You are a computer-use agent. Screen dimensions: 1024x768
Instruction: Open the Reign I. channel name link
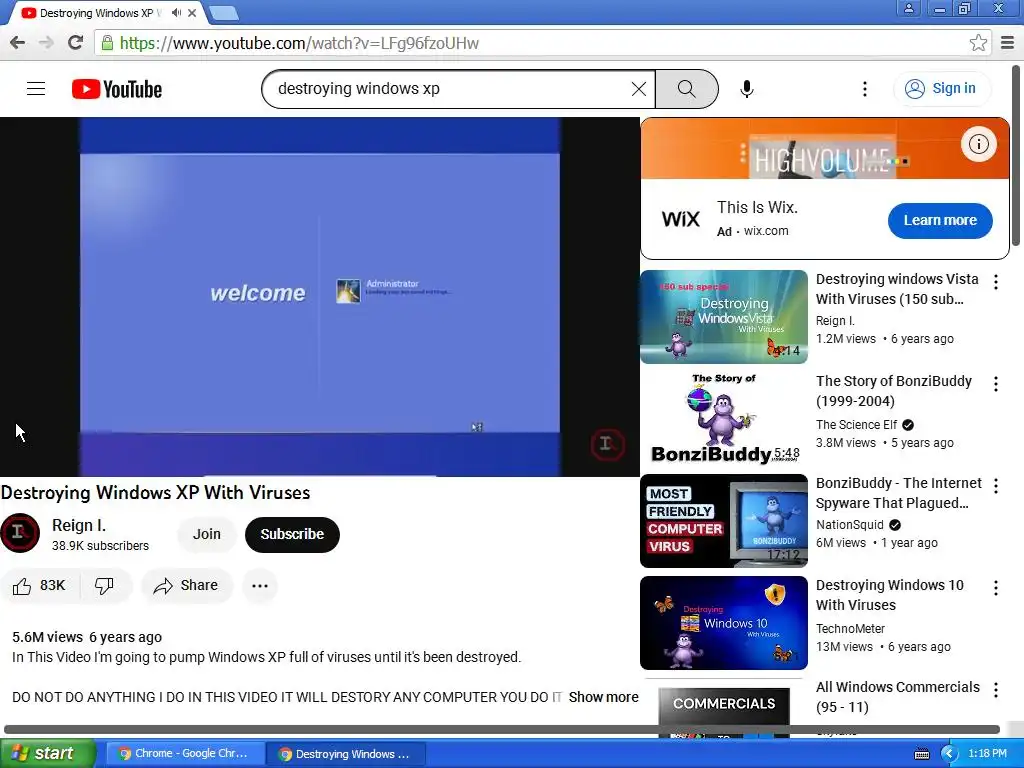click(x=79, y=526)
